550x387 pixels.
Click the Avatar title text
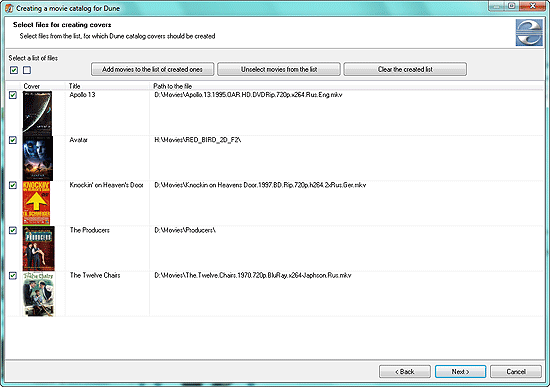[78, 140]
